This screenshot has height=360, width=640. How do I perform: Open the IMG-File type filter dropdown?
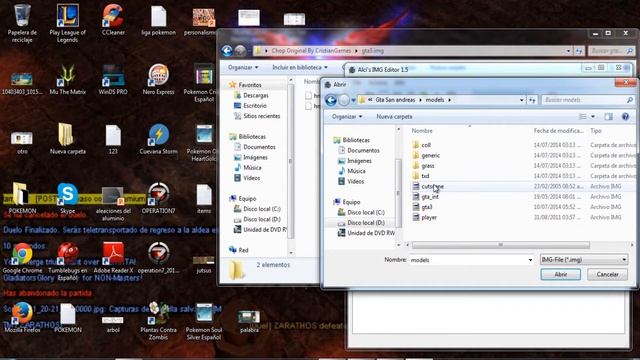(x=584, y=260)
